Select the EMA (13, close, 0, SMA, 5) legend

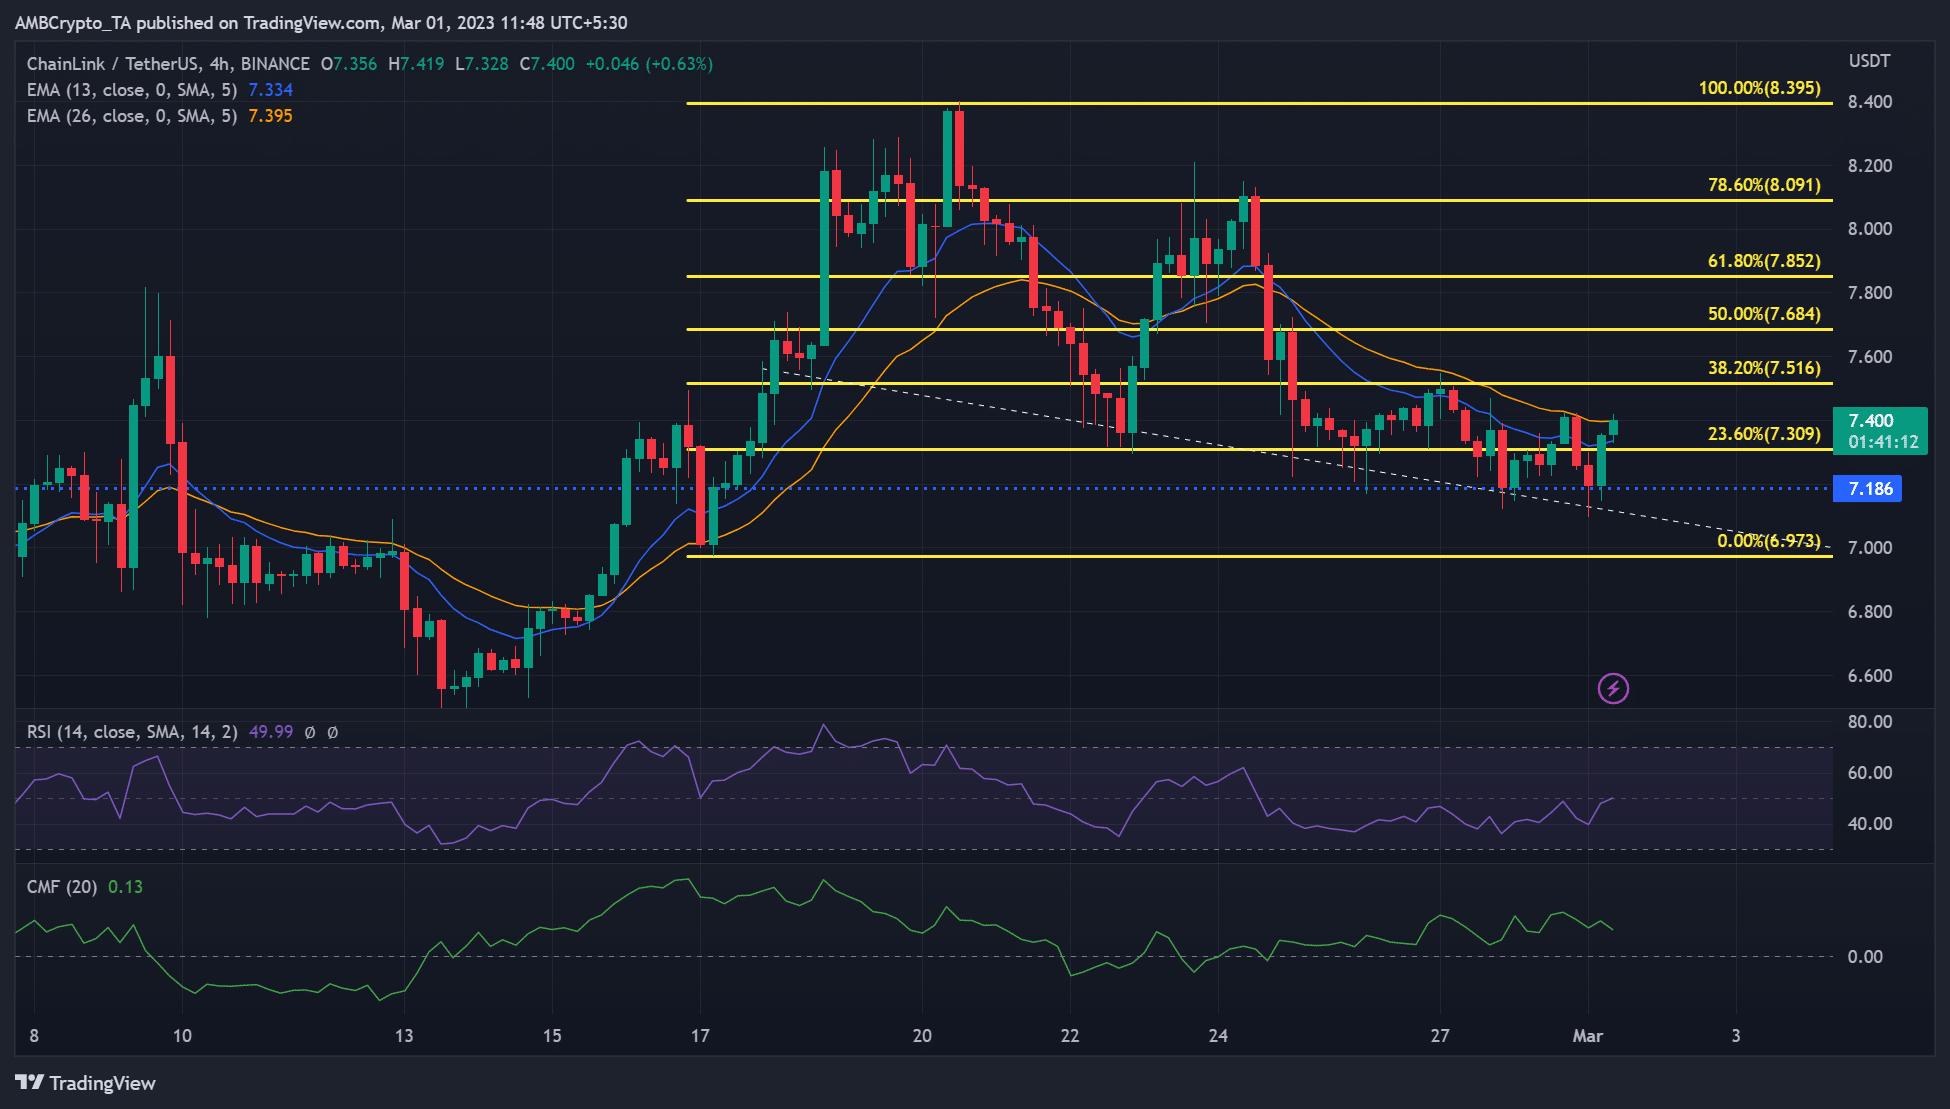tap(128, 90)
